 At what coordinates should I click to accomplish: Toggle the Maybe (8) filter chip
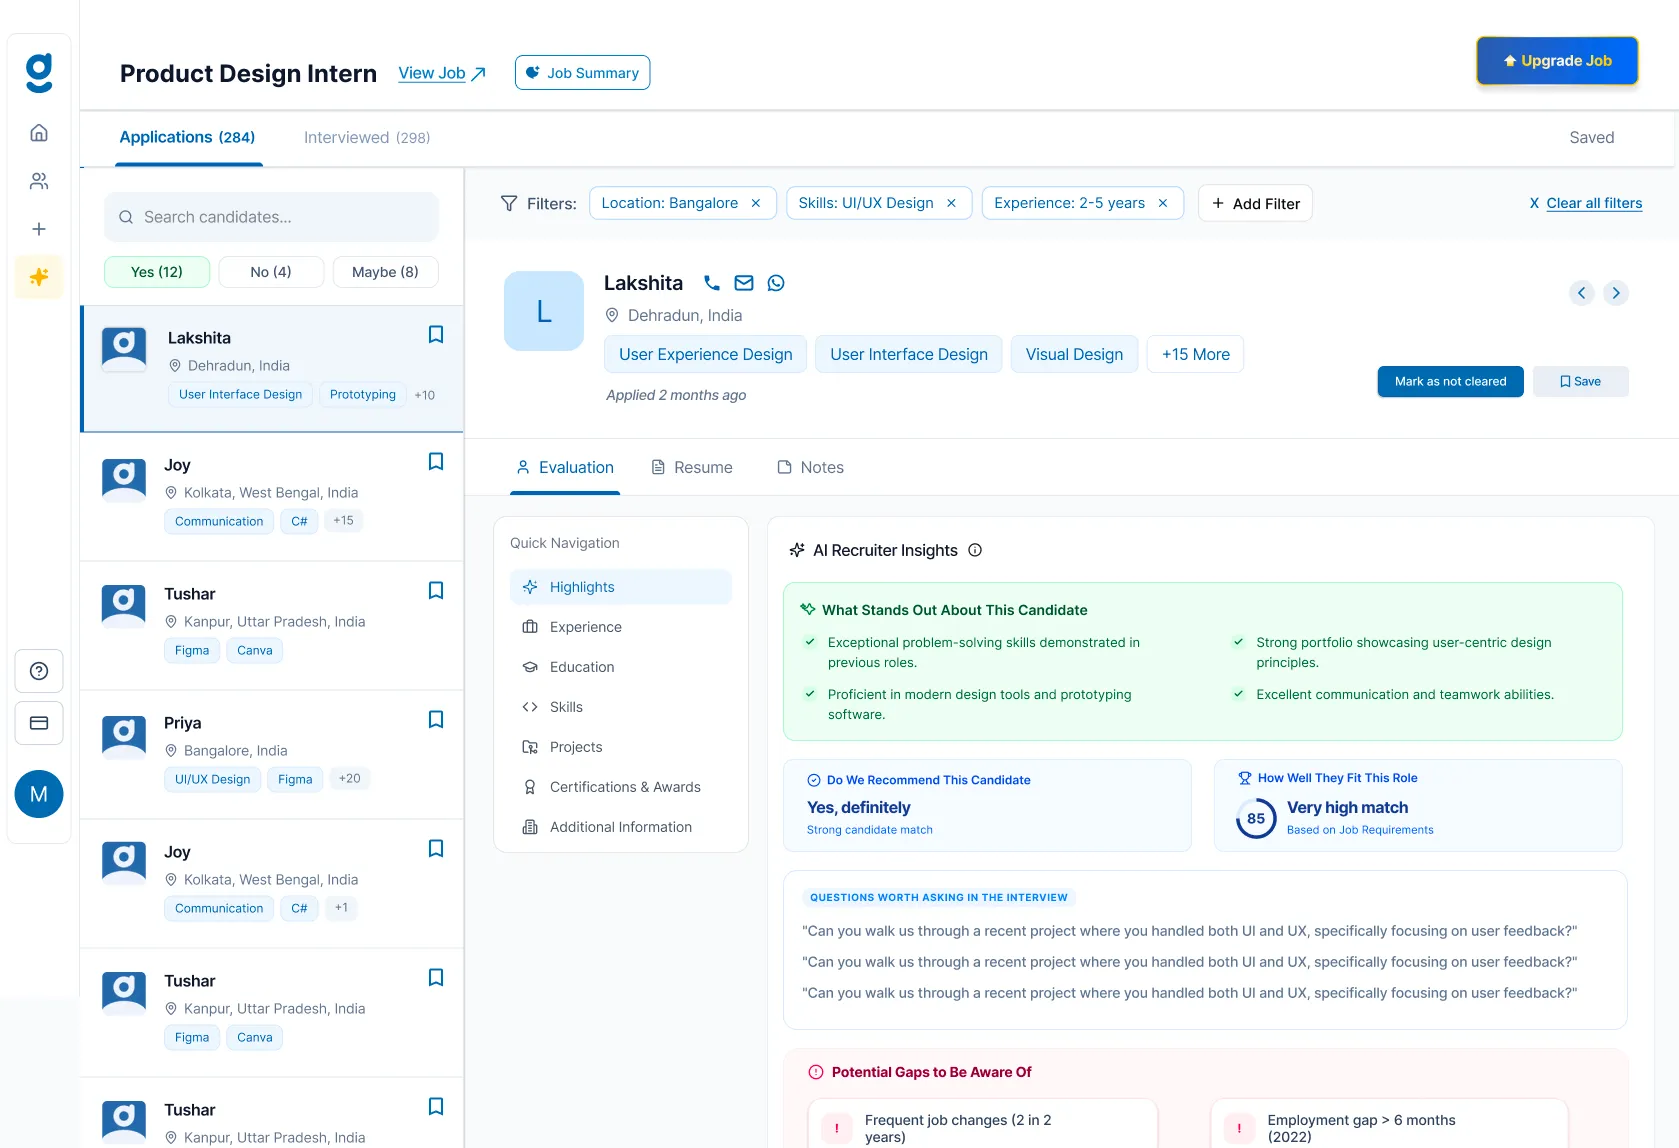[x=385, y=272]
